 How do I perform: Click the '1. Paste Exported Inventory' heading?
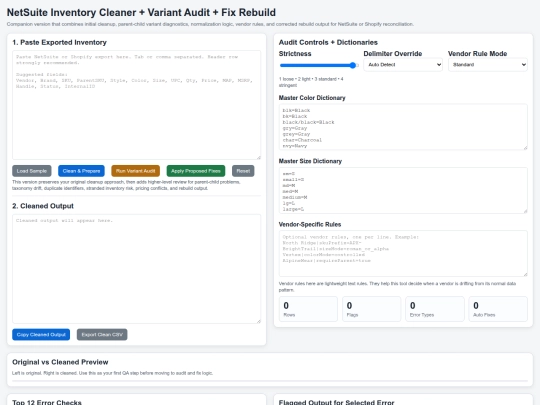(x=60, y=42)
